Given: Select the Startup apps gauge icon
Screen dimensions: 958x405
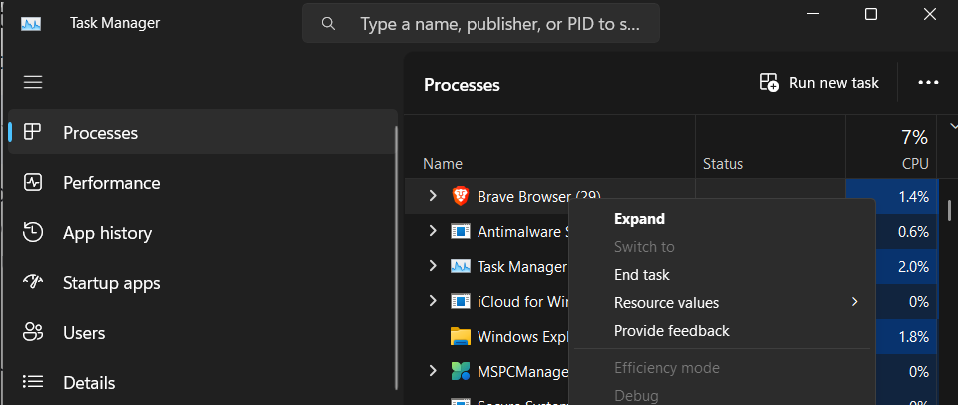Looking at the screenshot, I should coord(33,283).
